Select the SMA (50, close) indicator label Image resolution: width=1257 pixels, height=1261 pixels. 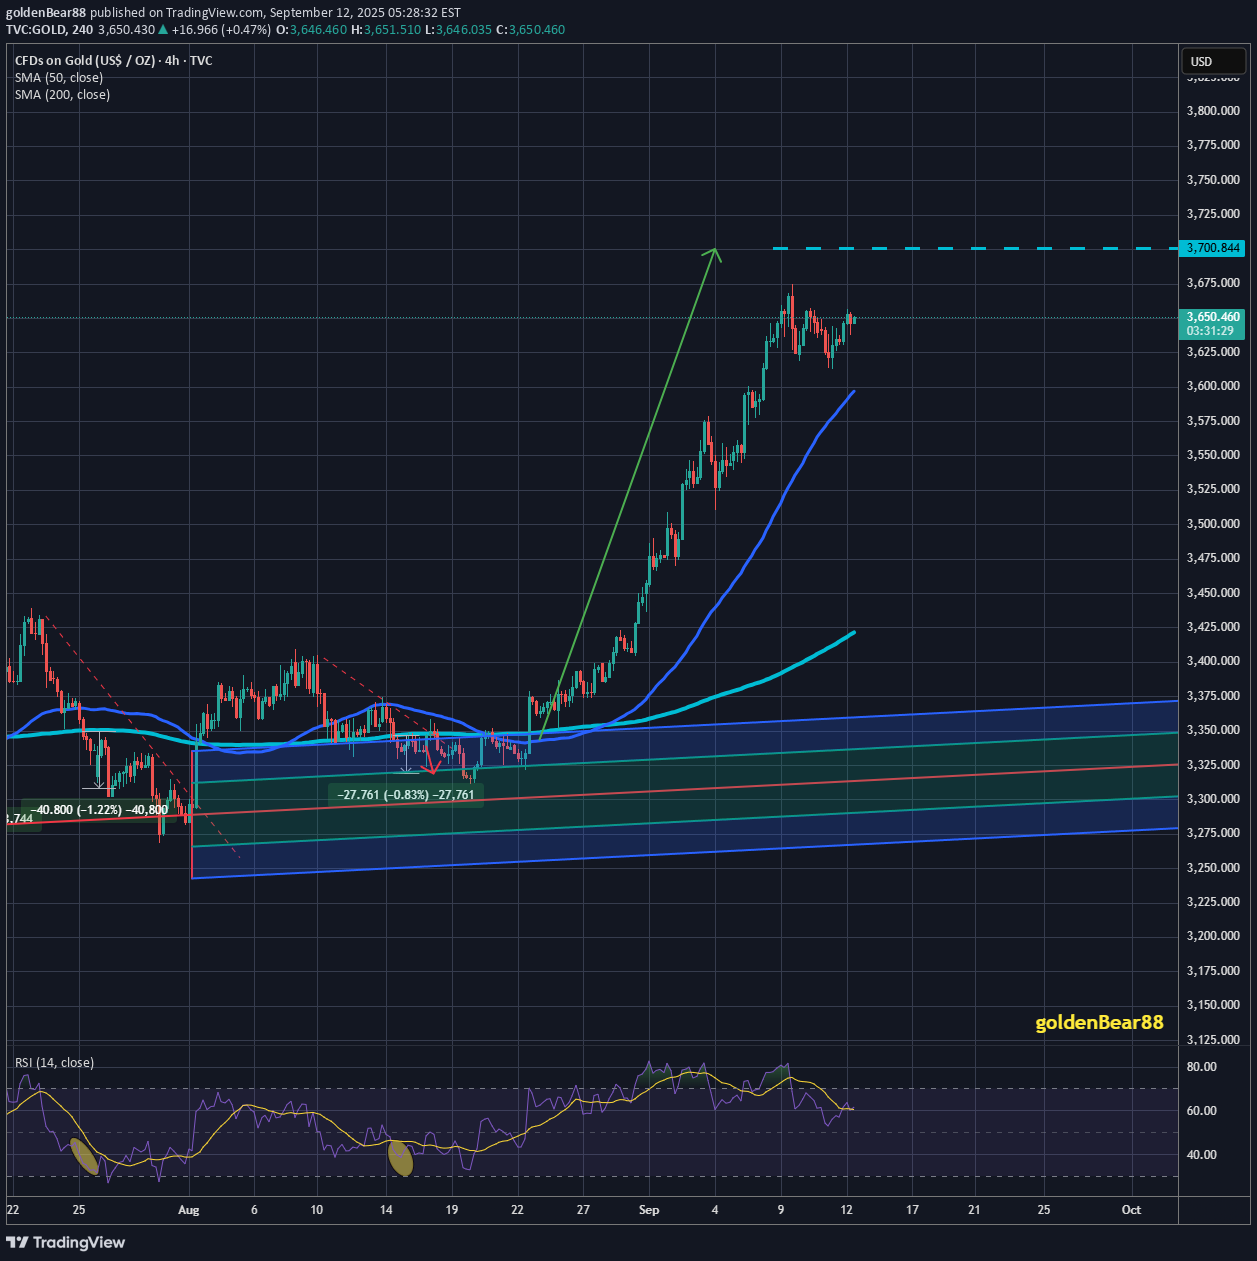59,78
